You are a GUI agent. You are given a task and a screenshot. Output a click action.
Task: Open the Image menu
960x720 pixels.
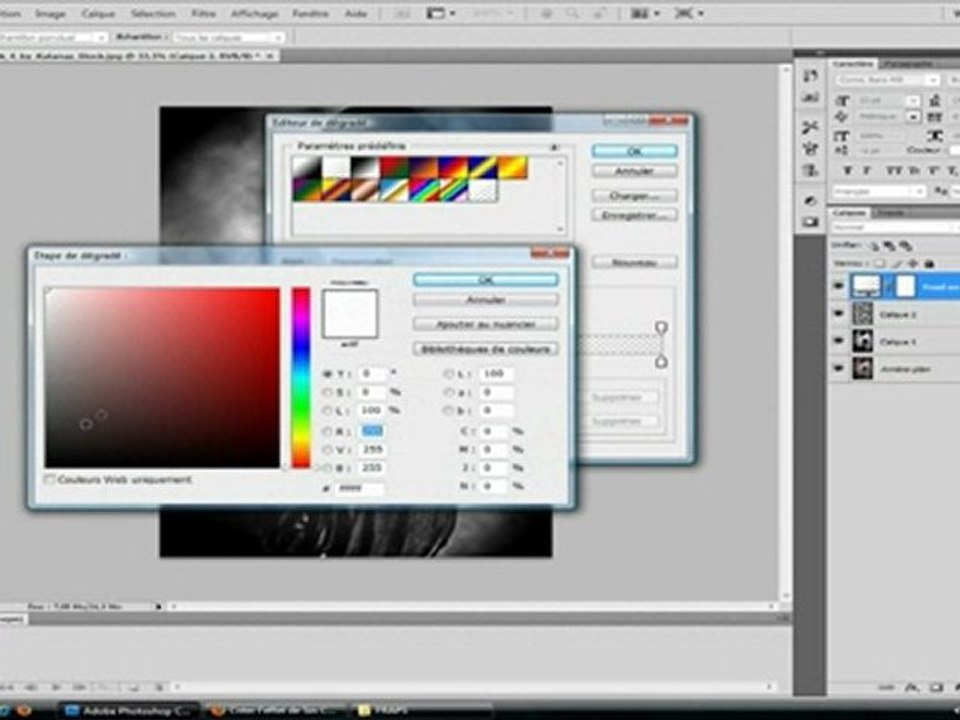point(51,13)
